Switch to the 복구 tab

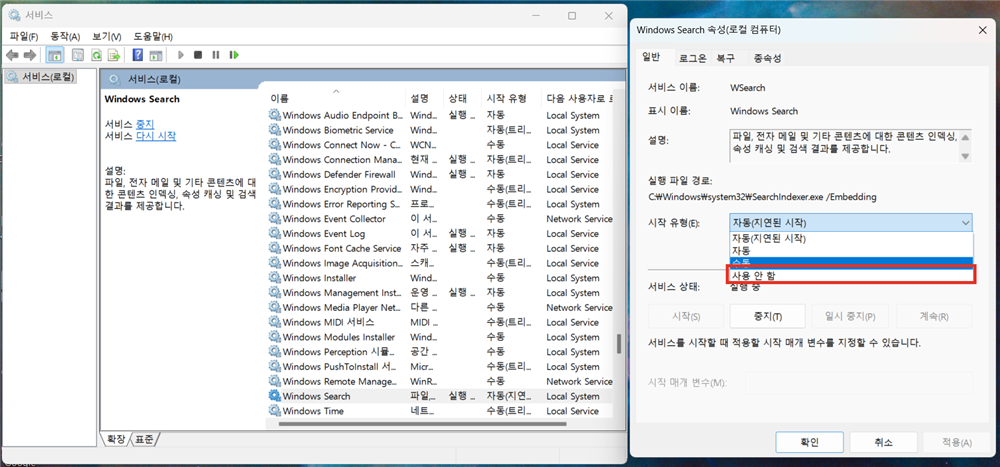click(725, 58)
